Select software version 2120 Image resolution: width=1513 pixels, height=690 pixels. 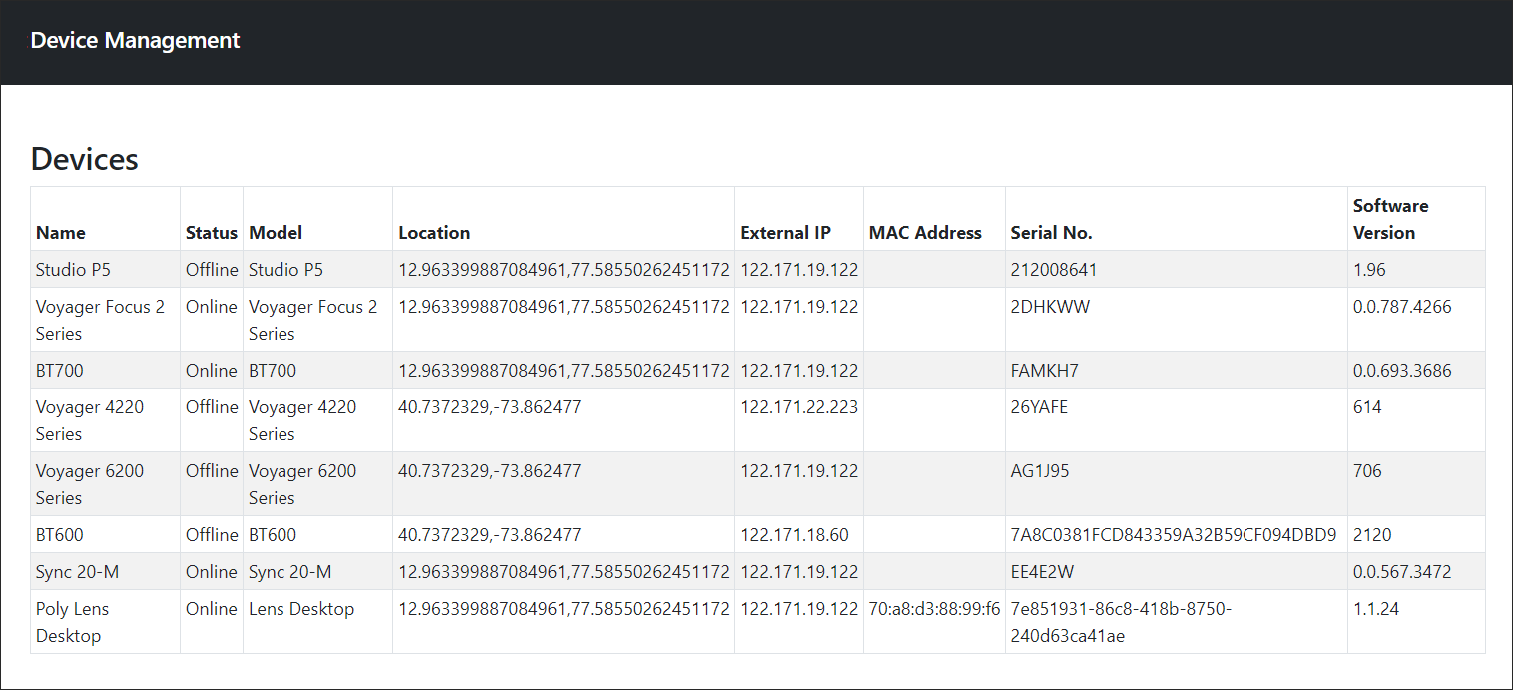pos(1372,535)
